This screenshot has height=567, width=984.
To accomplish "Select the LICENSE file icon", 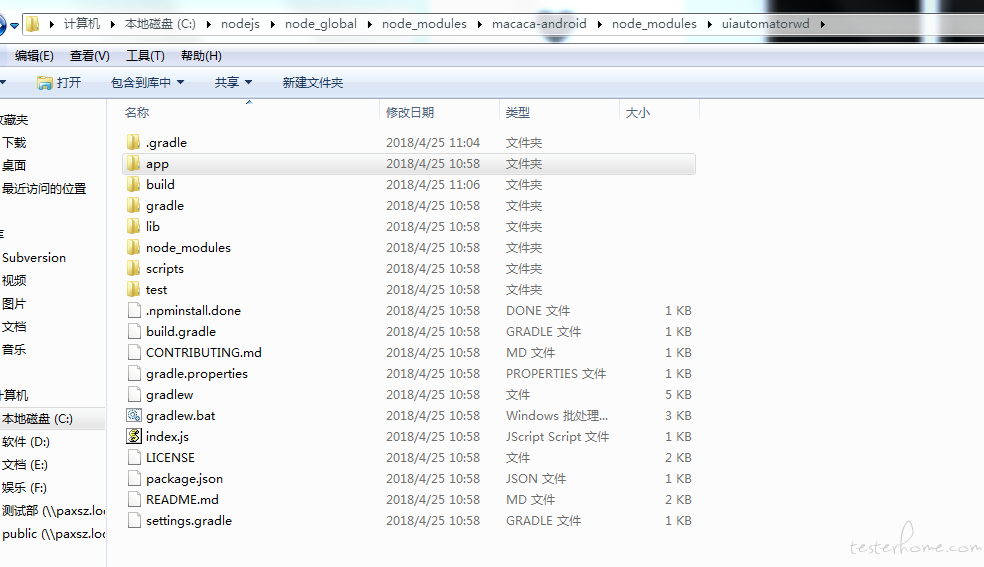I will coord(134,457).
